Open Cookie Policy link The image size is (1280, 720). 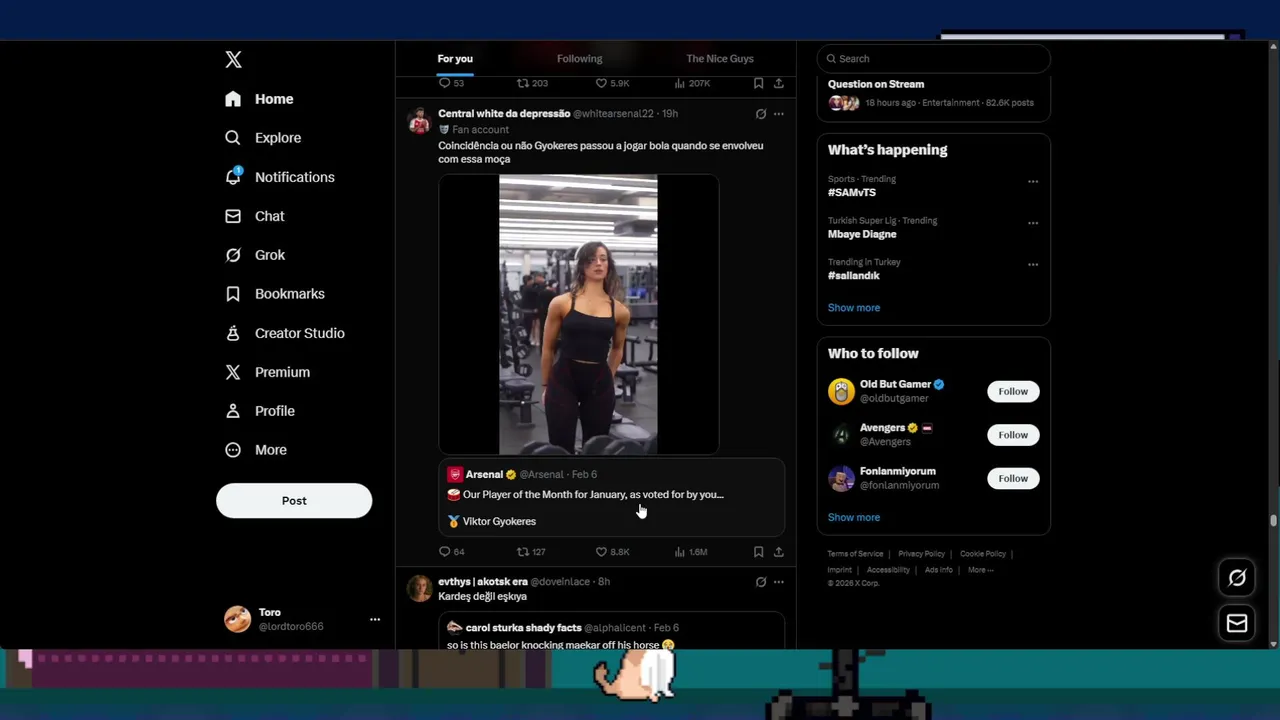(983, 554)
